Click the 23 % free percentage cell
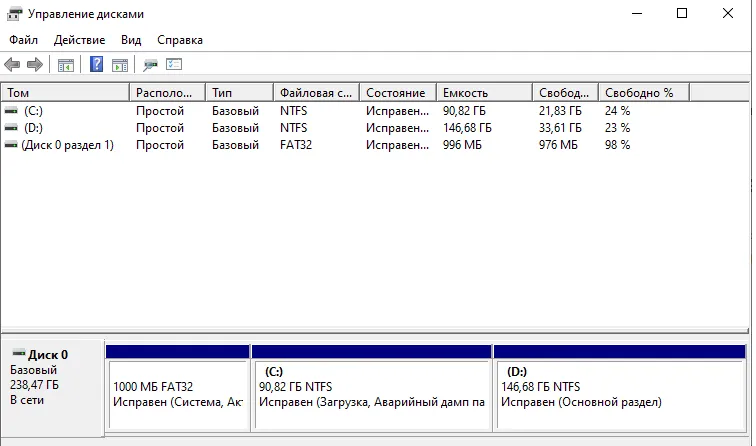756x446 pixels. click(618, 128)
